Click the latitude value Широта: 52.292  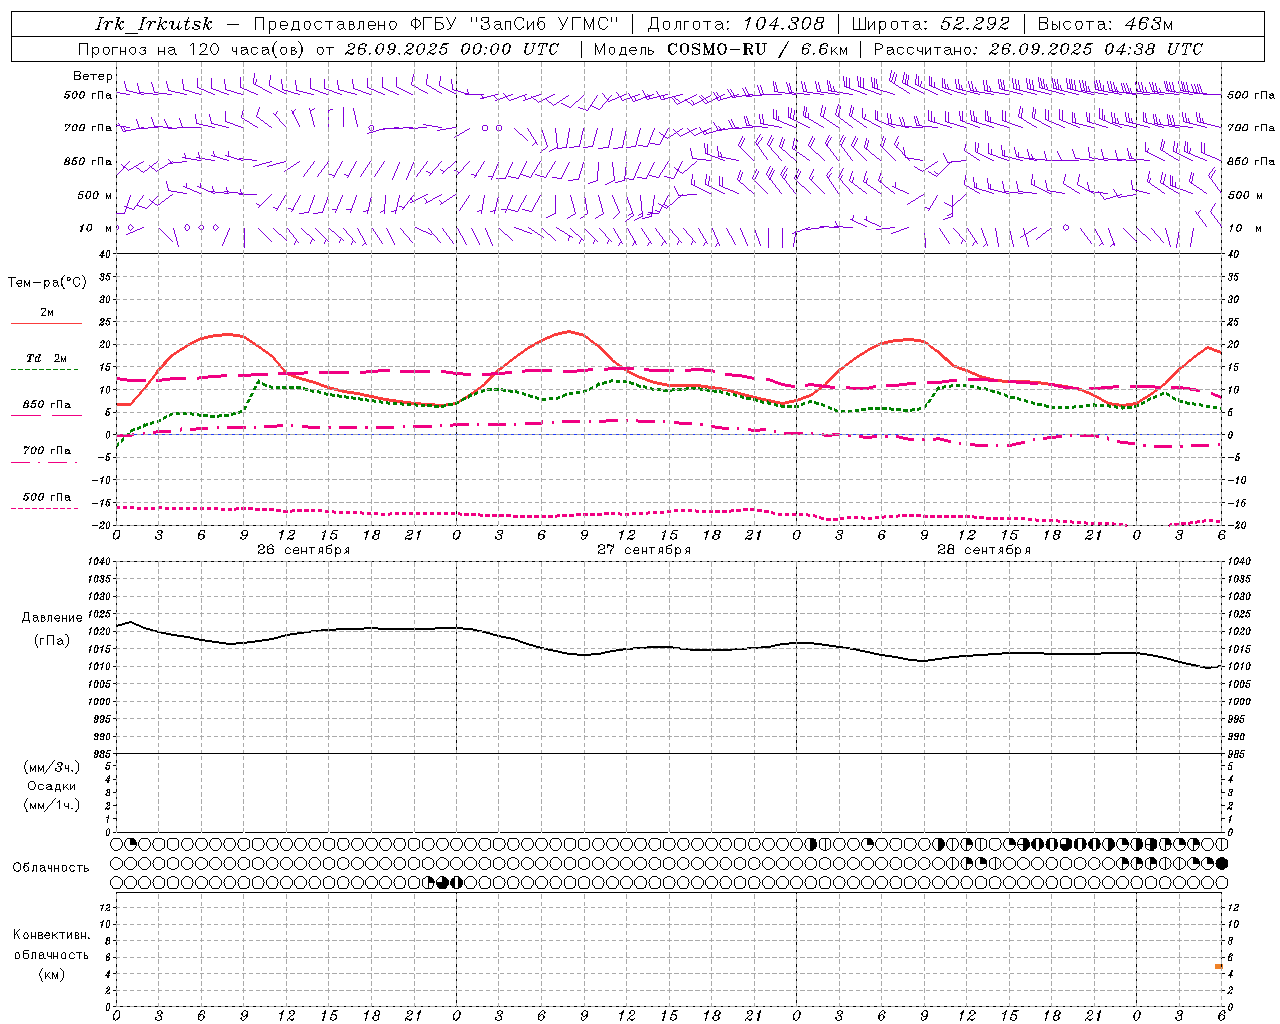pyautogui.click(x=931, y=24)
